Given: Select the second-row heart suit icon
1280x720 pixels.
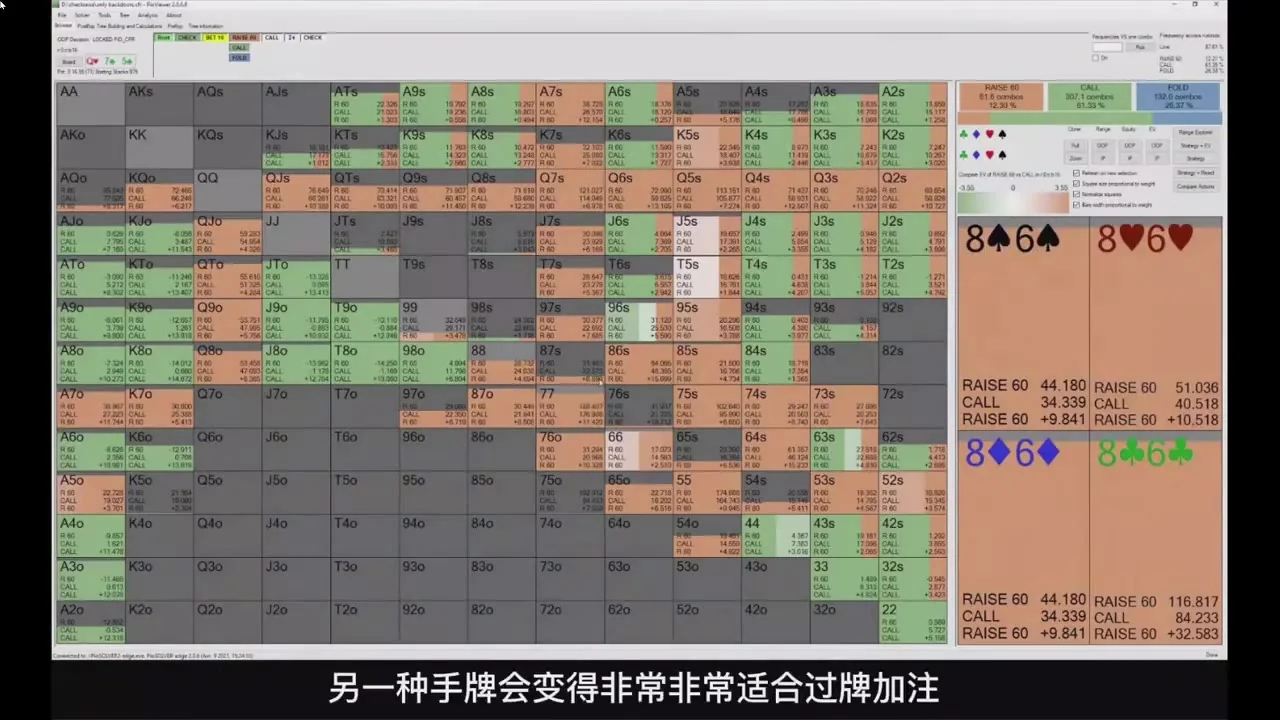Looking at the screenshot, I should click(989, 155).
